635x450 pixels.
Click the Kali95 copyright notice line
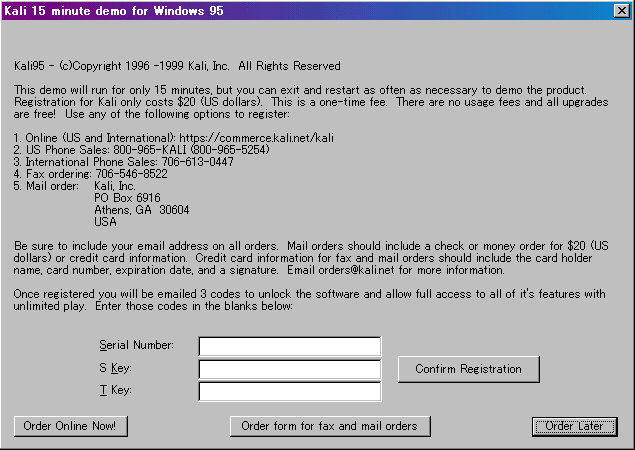coord(177,66)
